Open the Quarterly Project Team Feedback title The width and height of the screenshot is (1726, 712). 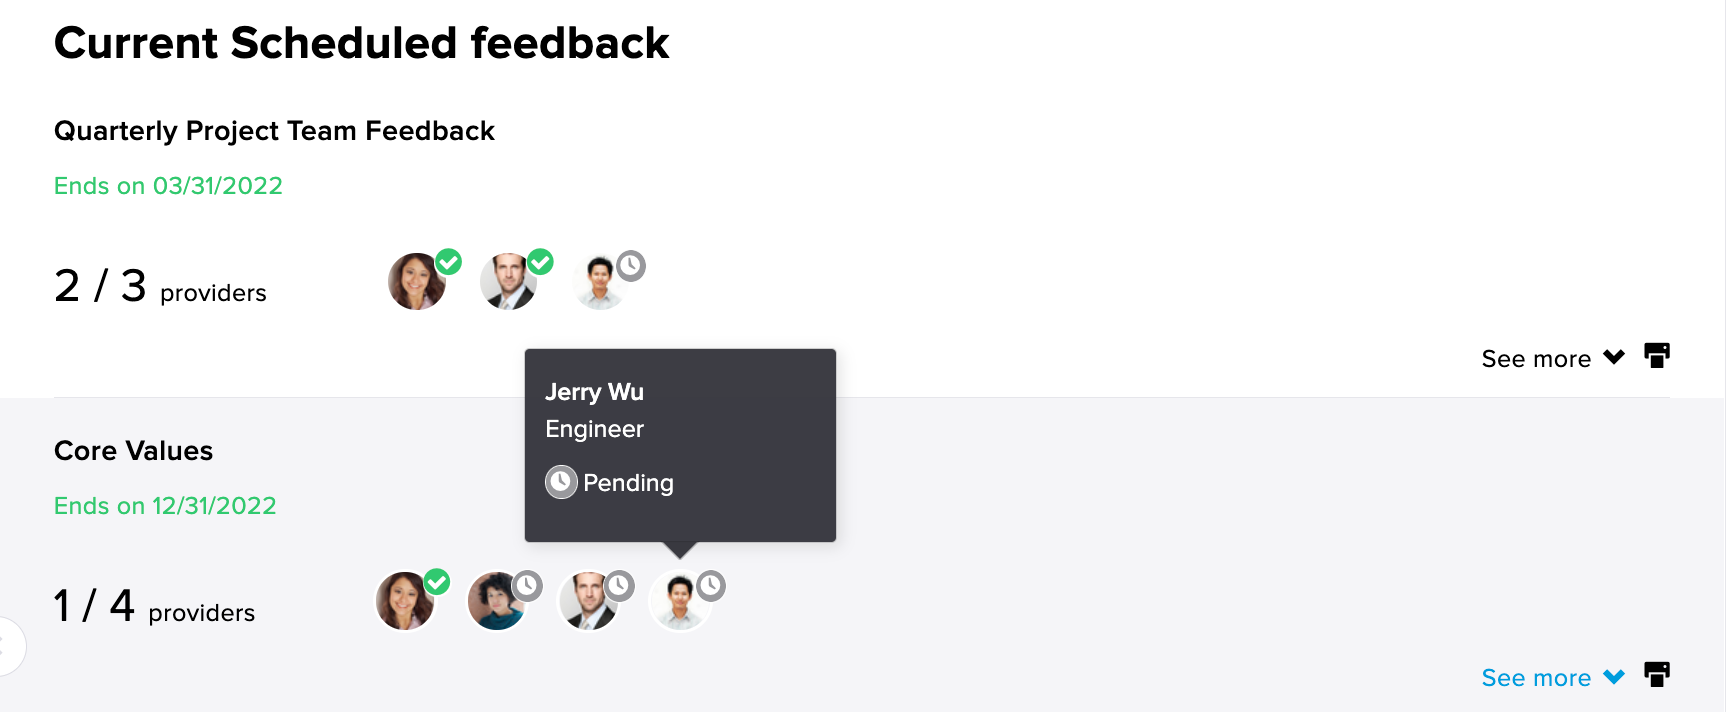click(x=274, y=131)
